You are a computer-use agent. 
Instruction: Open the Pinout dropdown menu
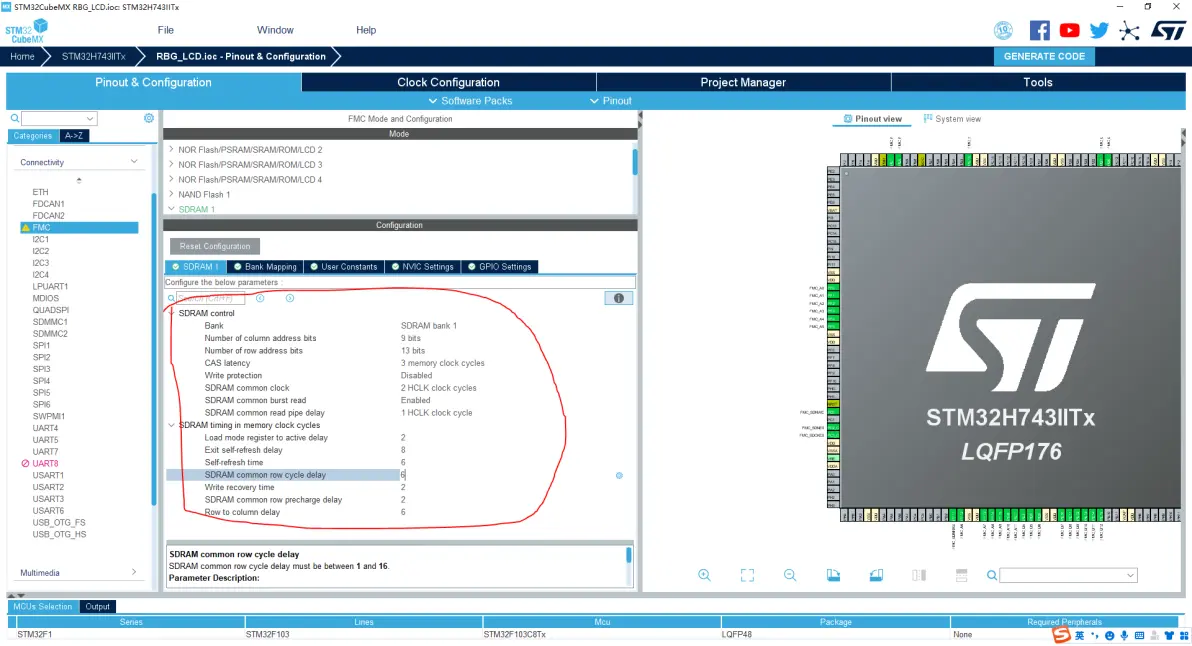(610, 100)
